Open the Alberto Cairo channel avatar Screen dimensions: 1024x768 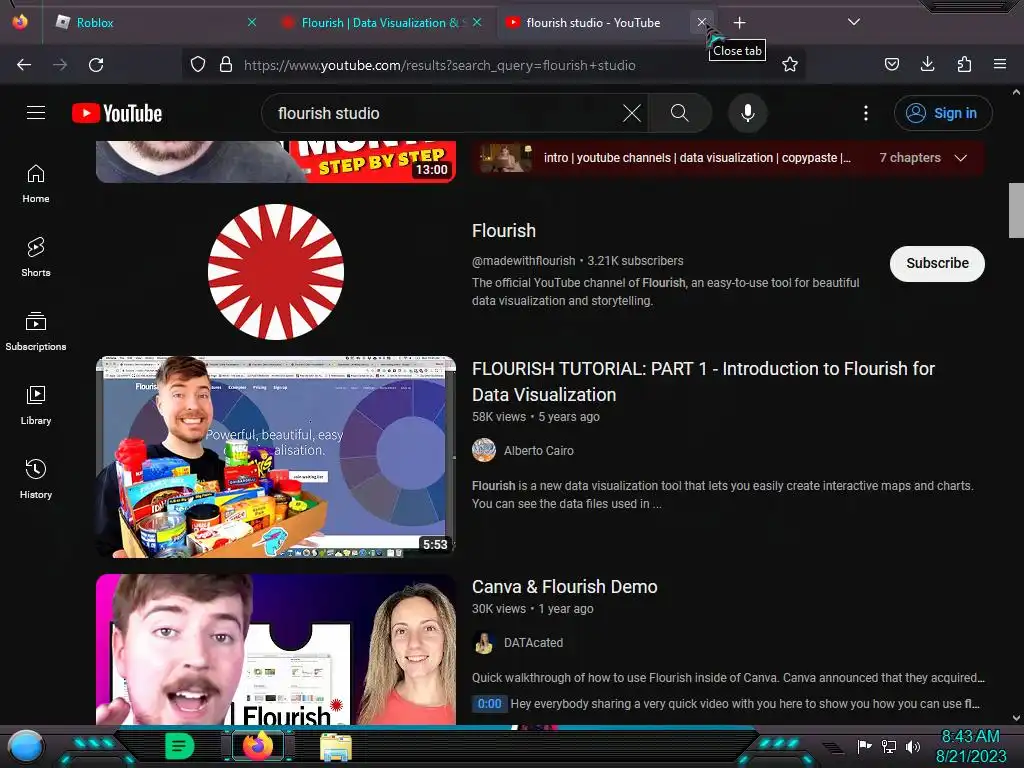tap(484, 450)
